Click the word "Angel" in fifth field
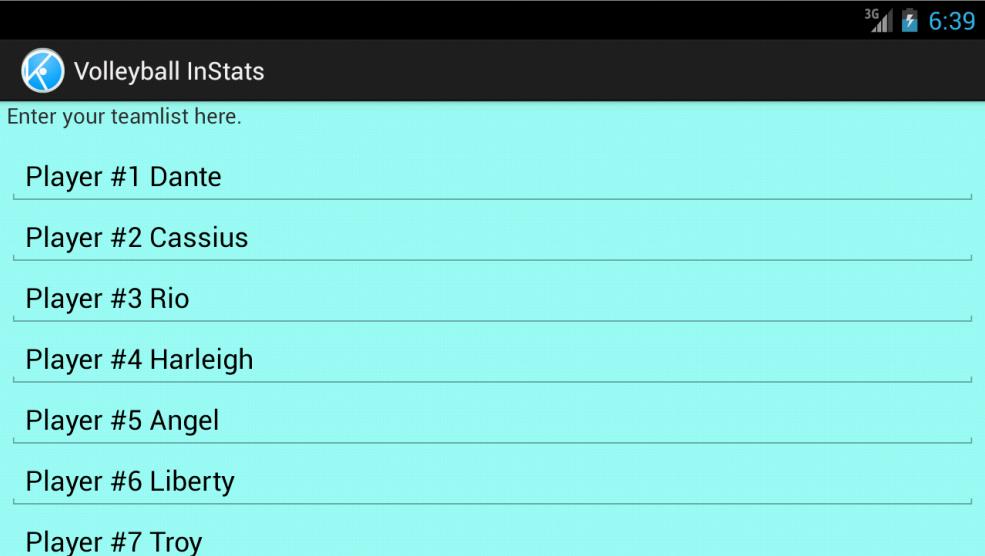 pyautogui.click(x=184, y=421)
